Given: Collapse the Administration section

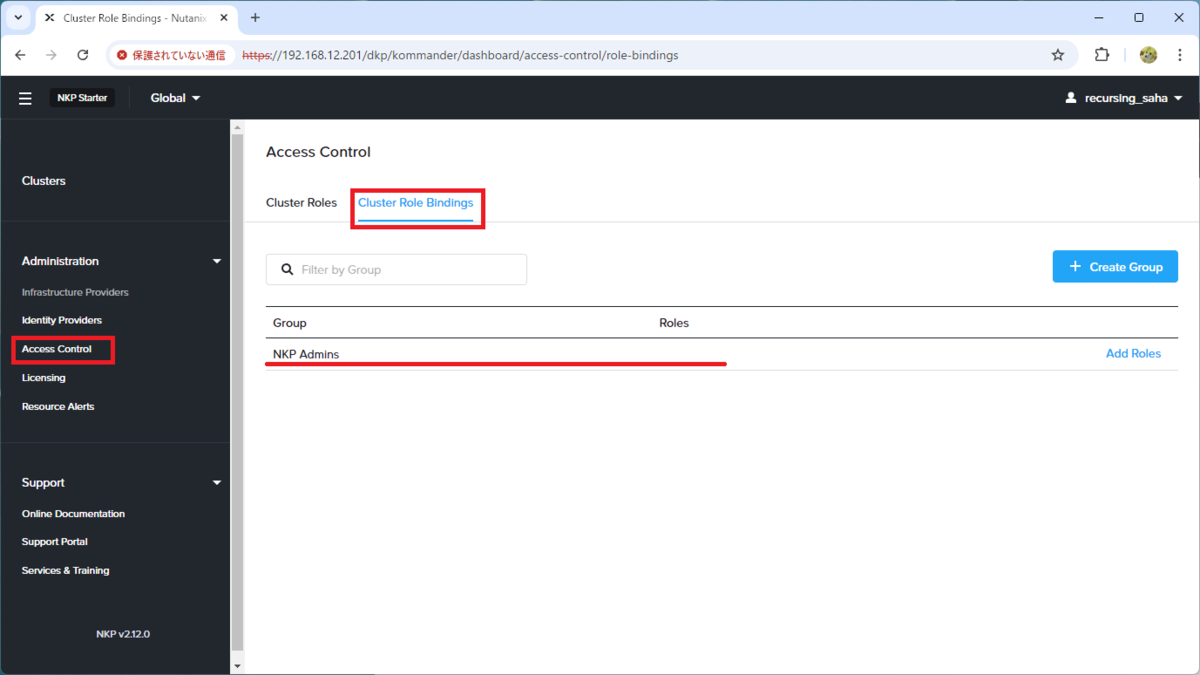Looking at the screenshot, I should (217, 261).
